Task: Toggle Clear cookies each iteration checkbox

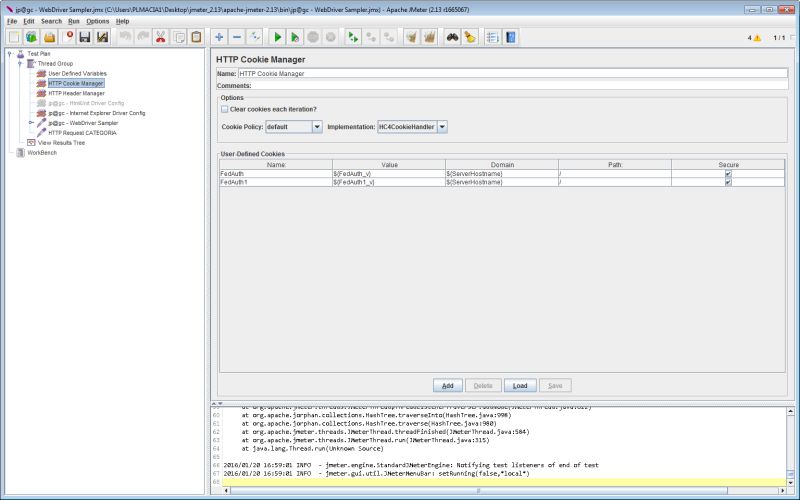Action: [x=224, y=109]
